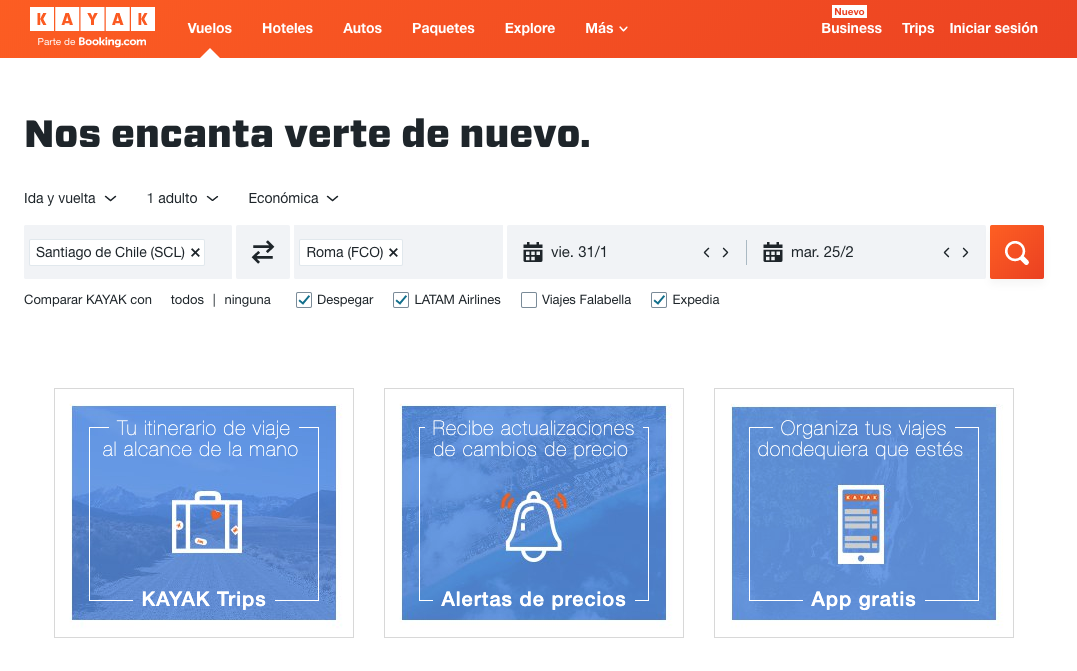Image resolution: width=1077 pixels, height=671 pixels.
Task: Open the search flights magnifying glass button
Action: [1016, 252]
